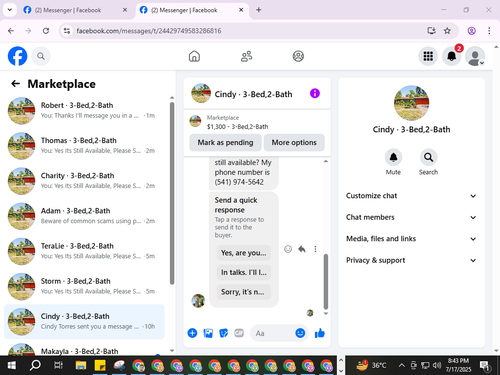Click the Facebook search magnifier icon
The width and height of the screenshot is (500, 375).
coord(41,56)
